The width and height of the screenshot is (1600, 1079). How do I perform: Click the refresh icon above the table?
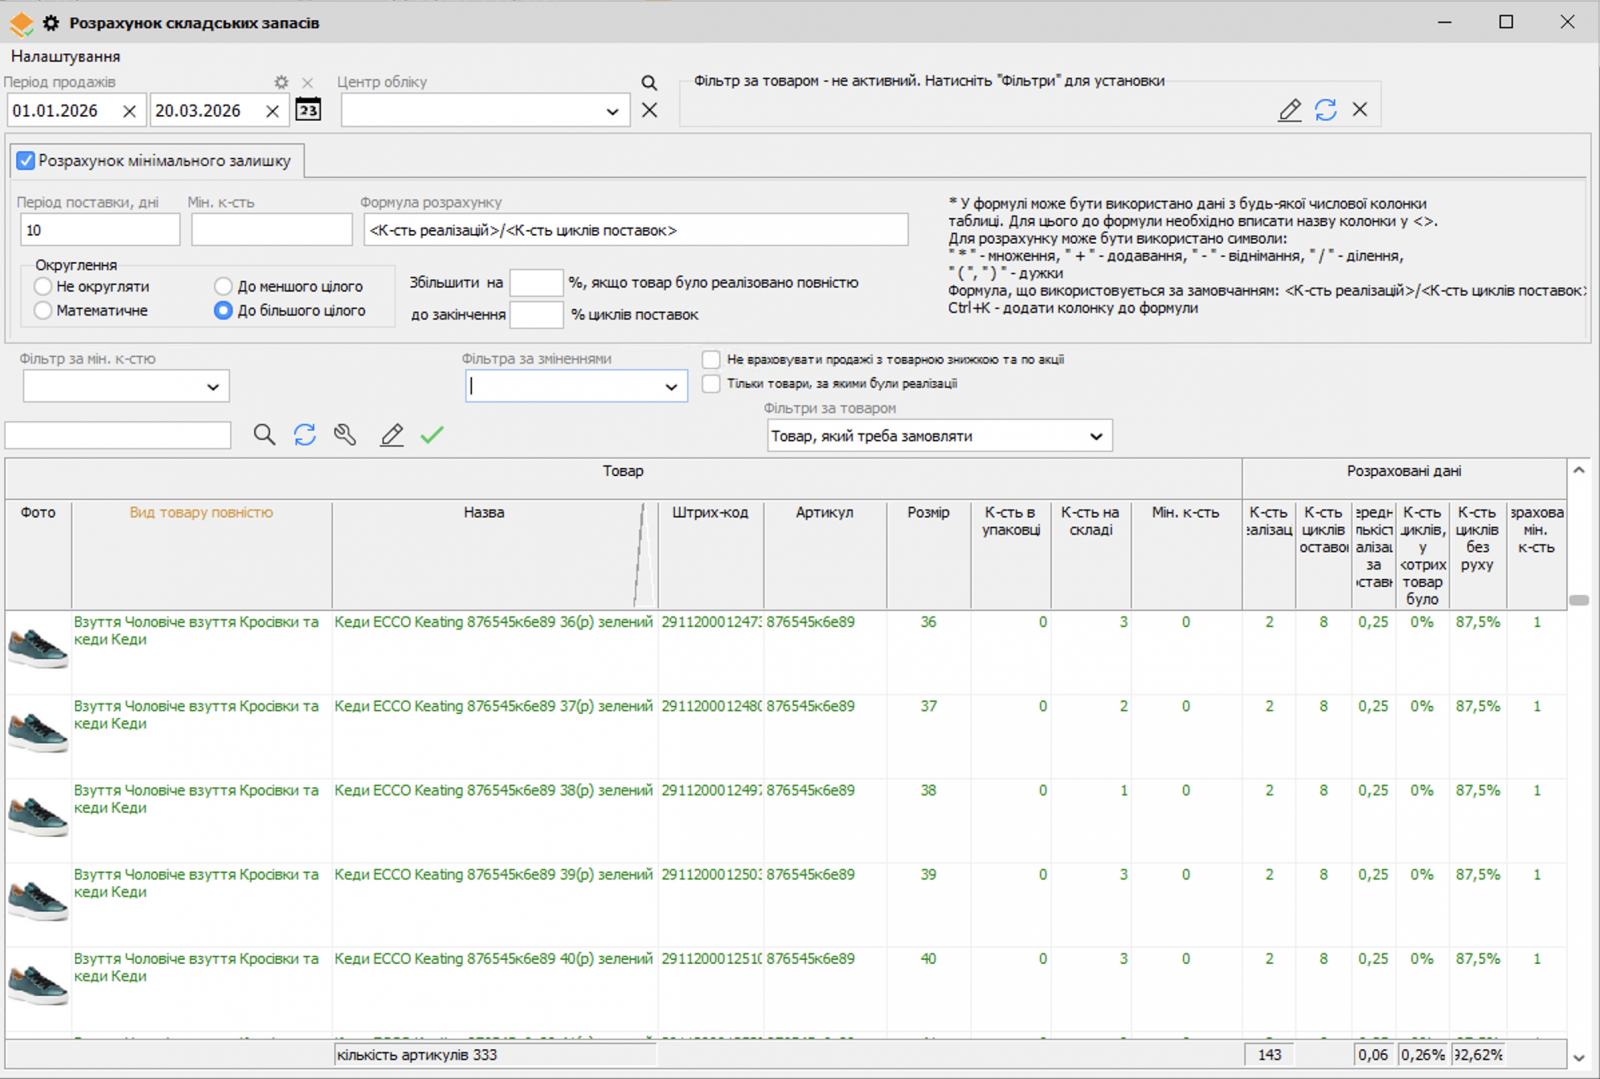coord(305,435)
